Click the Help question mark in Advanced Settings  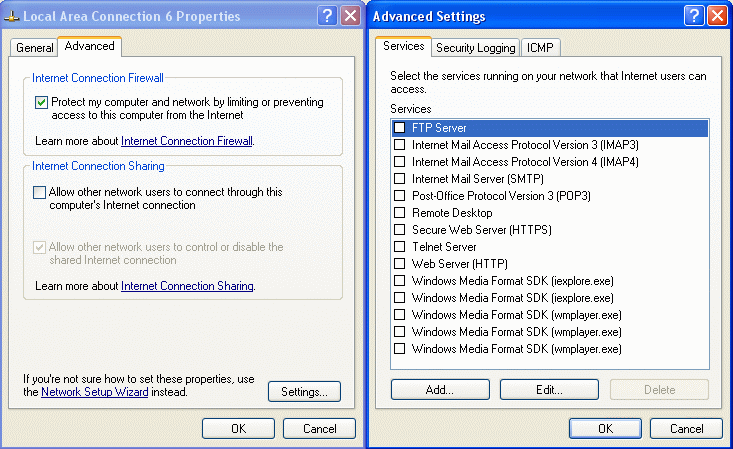(x=694, y=16)
